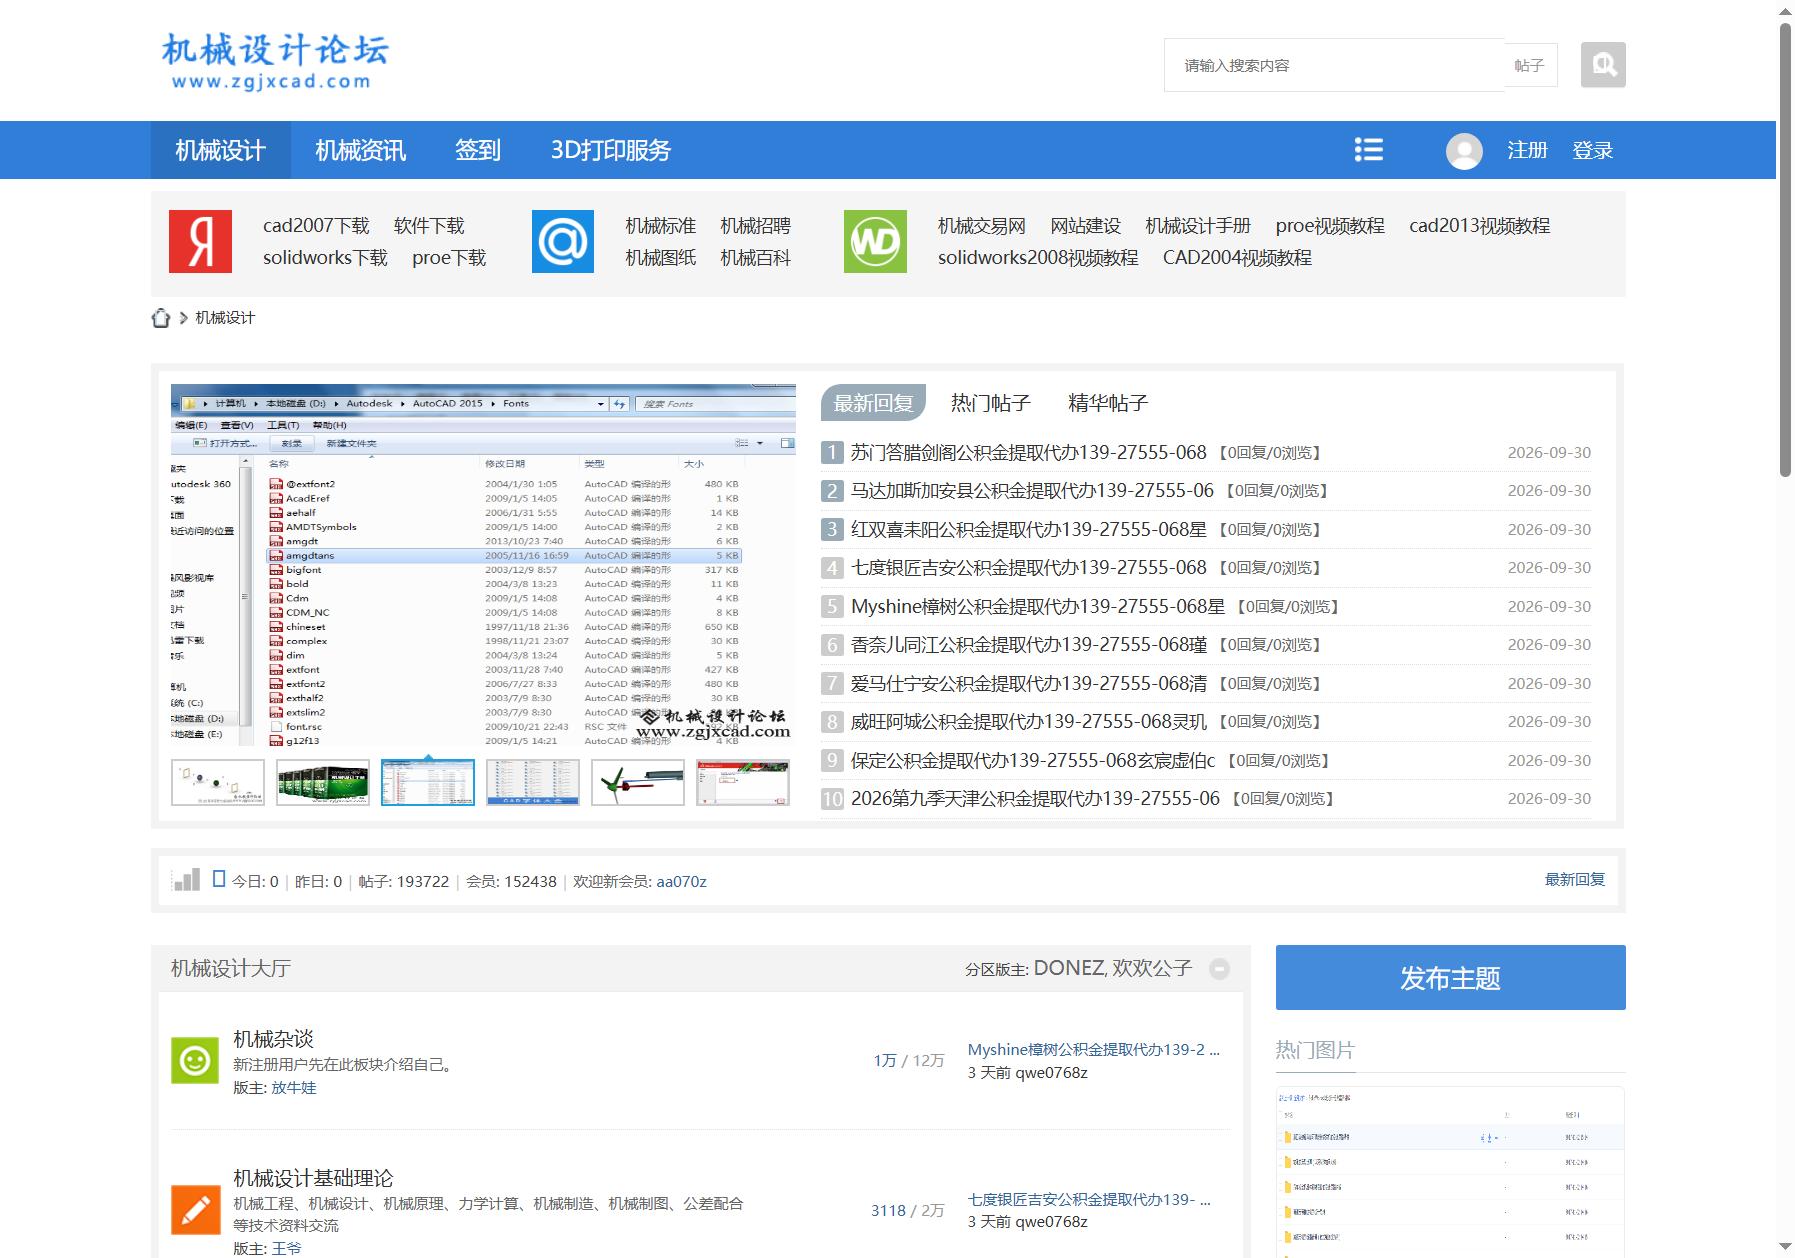
Task: Click the gray user avatar icon
Action: point(1464,151)
